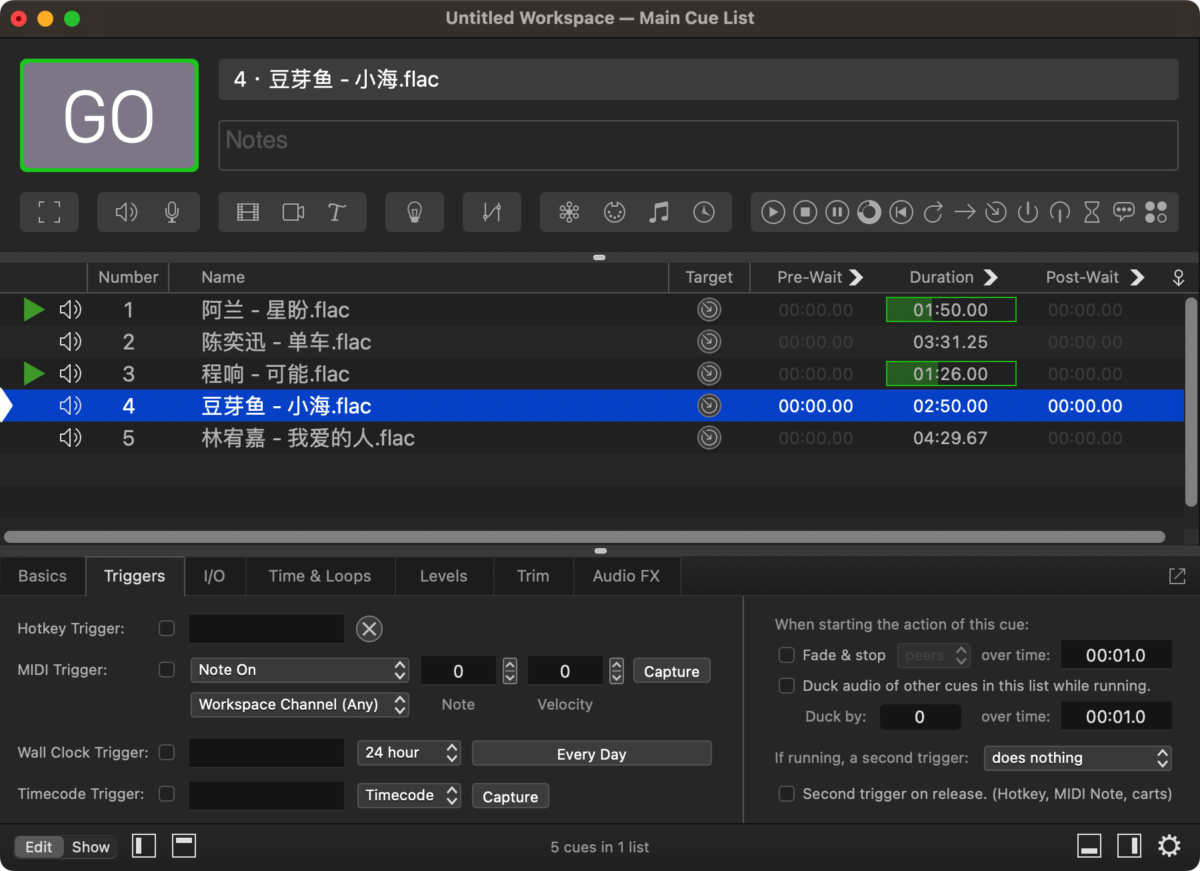Pop out the inspector into a separate window

coord(1177,576)
